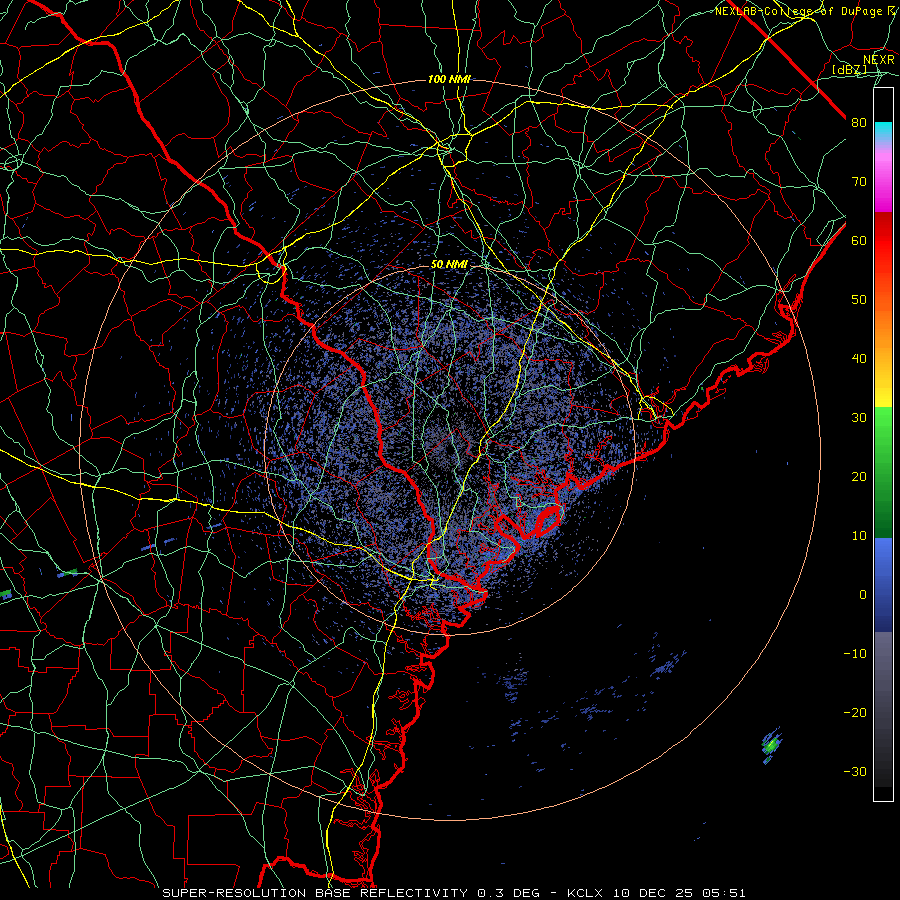Click the green segment of the reflectivity color bar
900x900 pixels.
tap(883, 472)
